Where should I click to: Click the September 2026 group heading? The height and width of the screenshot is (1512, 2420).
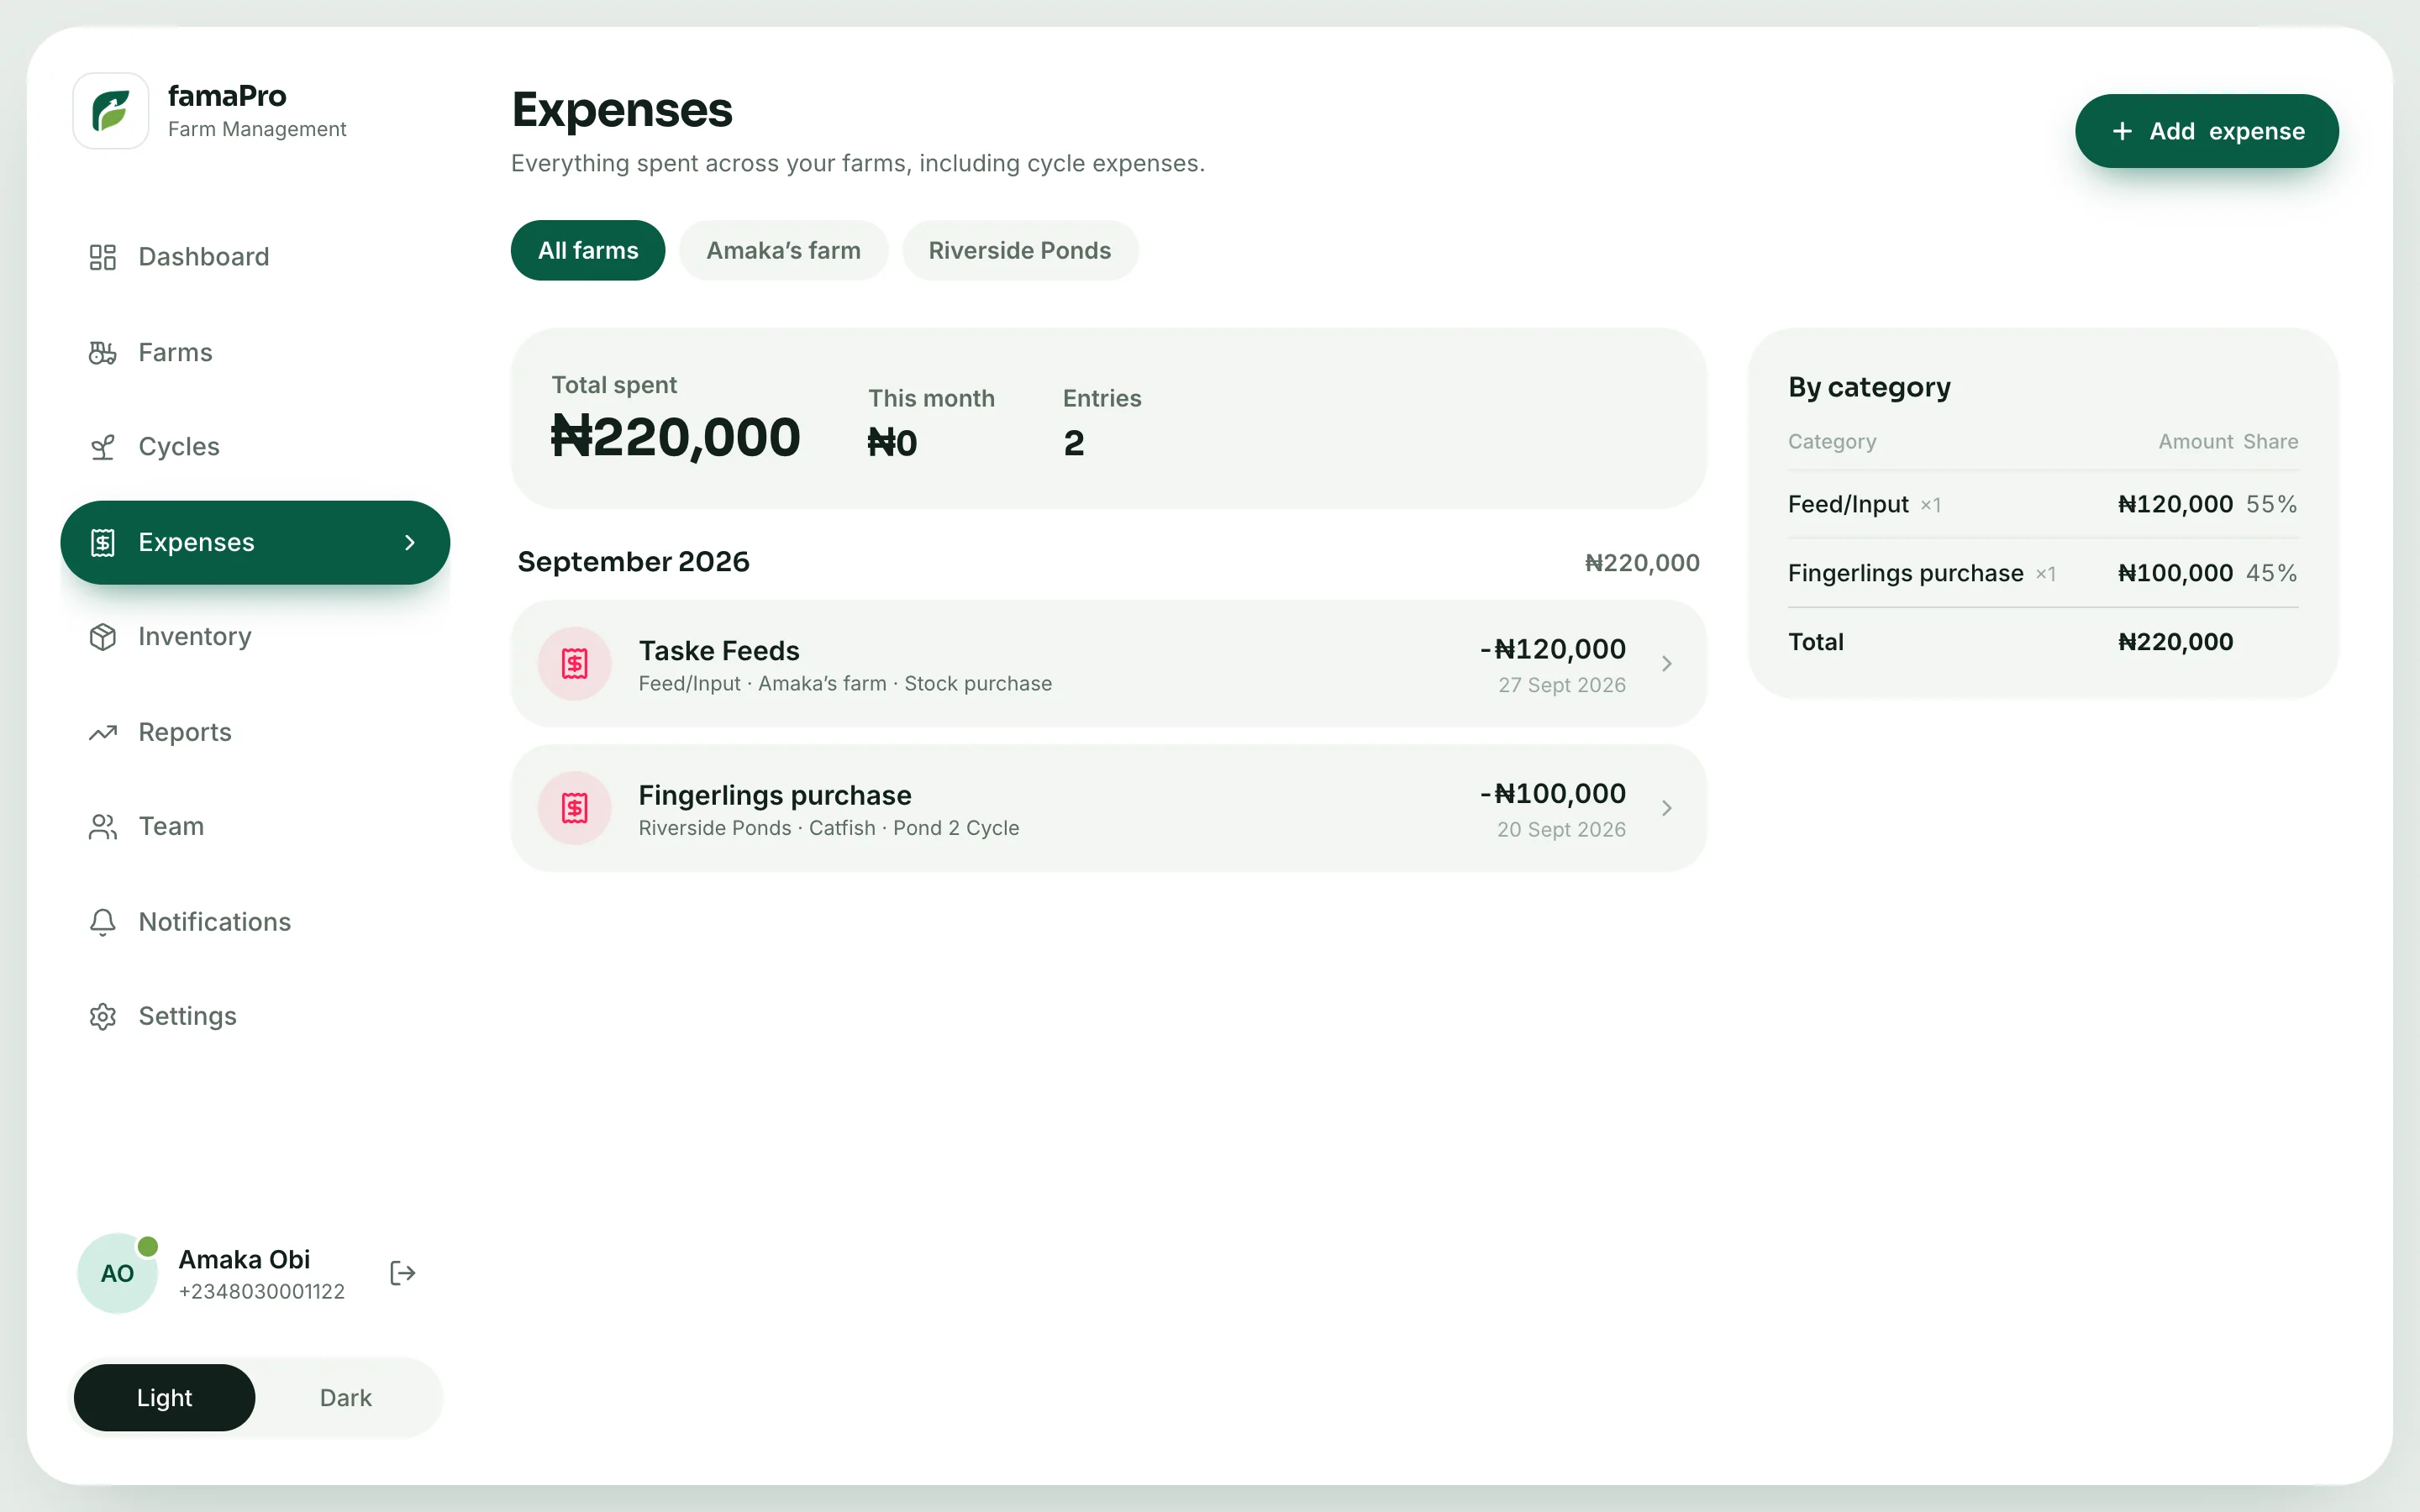[633, 562]
